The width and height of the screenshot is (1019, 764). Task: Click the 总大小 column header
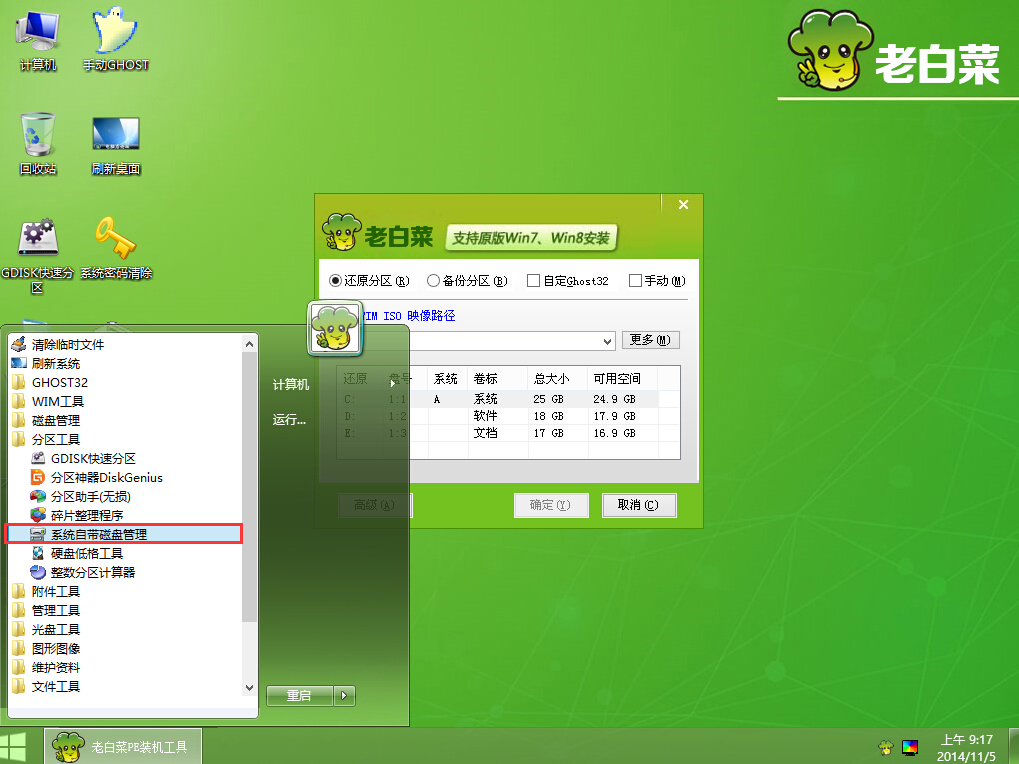coord(558,379)
